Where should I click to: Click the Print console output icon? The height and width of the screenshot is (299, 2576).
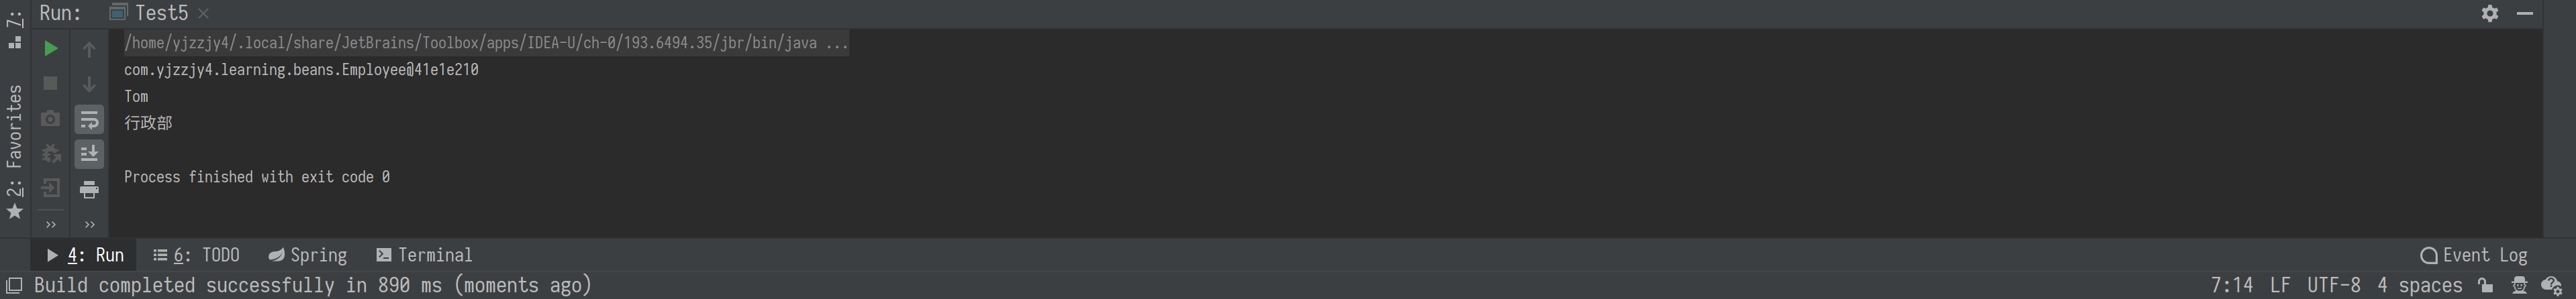89,189
